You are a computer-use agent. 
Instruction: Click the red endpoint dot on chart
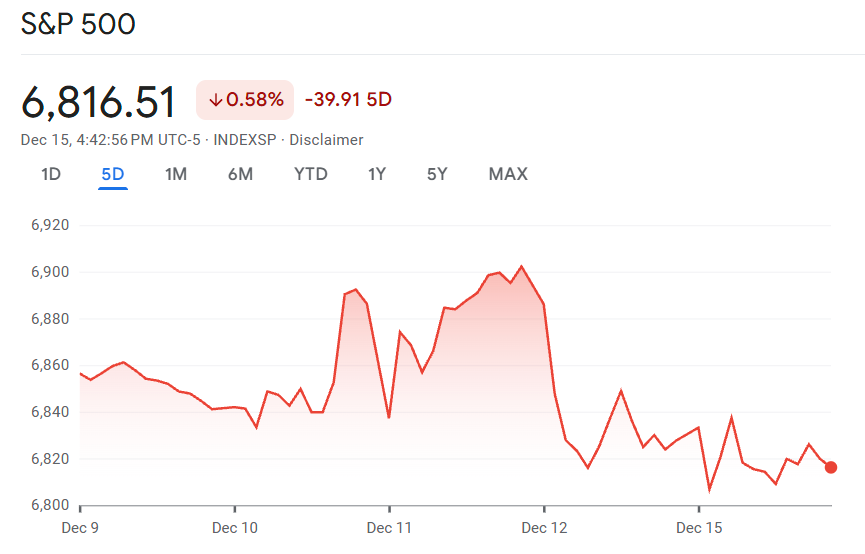831,467
